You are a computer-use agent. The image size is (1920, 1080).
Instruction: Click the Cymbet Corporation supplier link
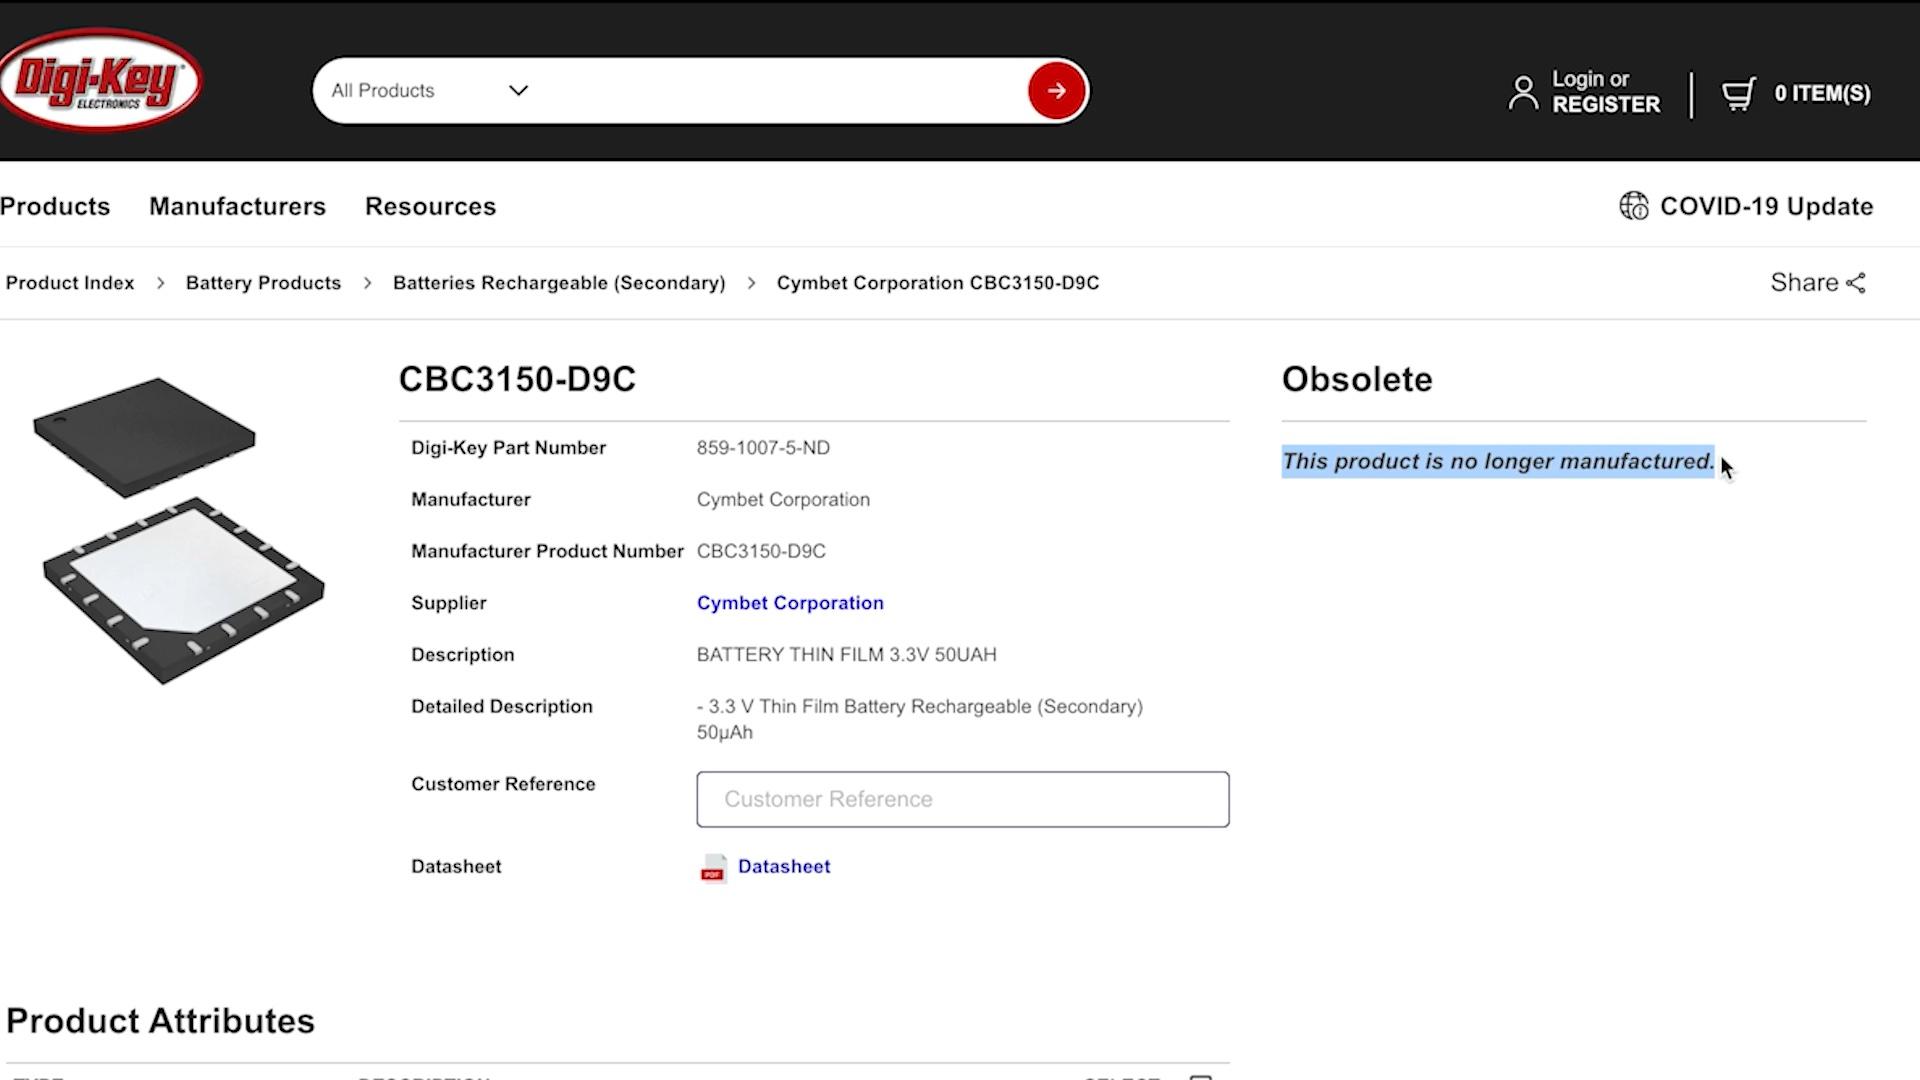click(x=790, y=603)
